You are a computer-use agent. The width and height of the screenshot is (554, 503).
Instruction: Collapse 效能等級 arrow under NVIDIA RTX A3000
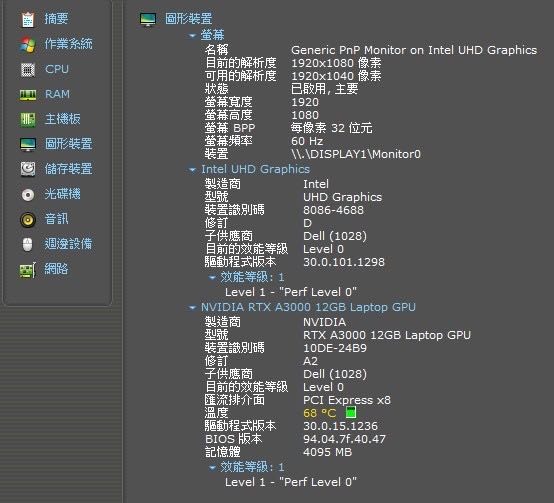[212, 468]
